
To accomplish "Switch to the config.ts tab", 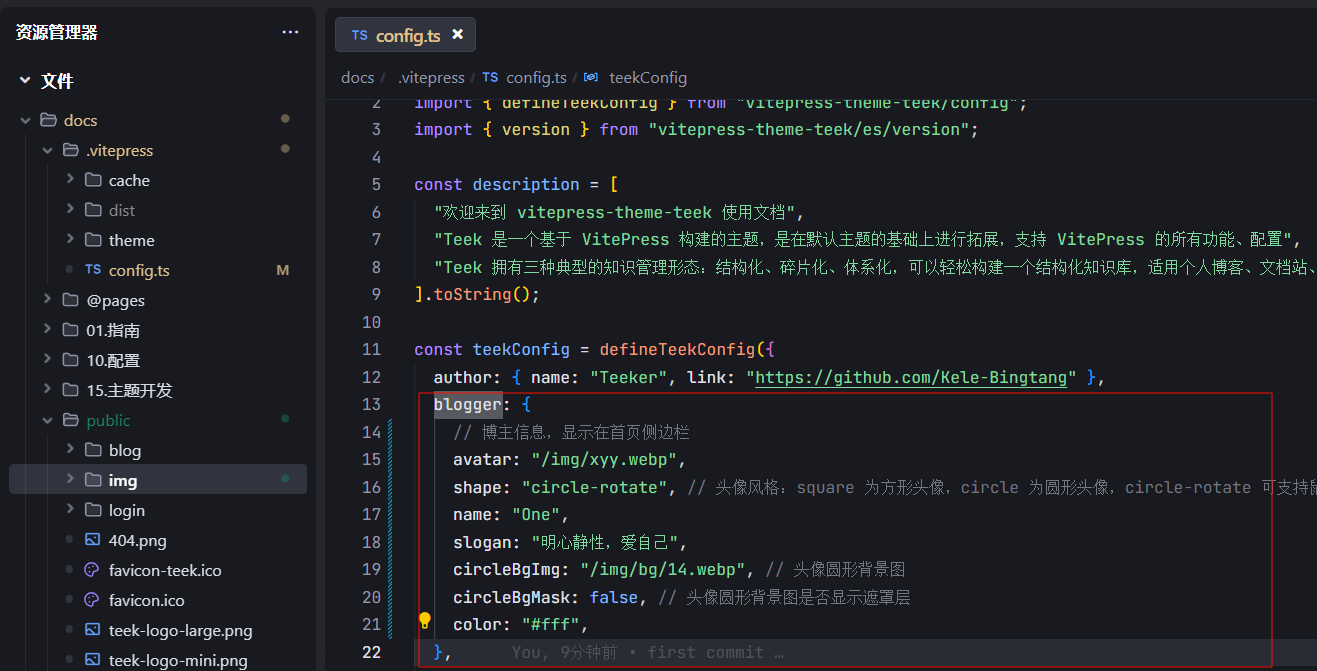I will [x=405, y=35].
